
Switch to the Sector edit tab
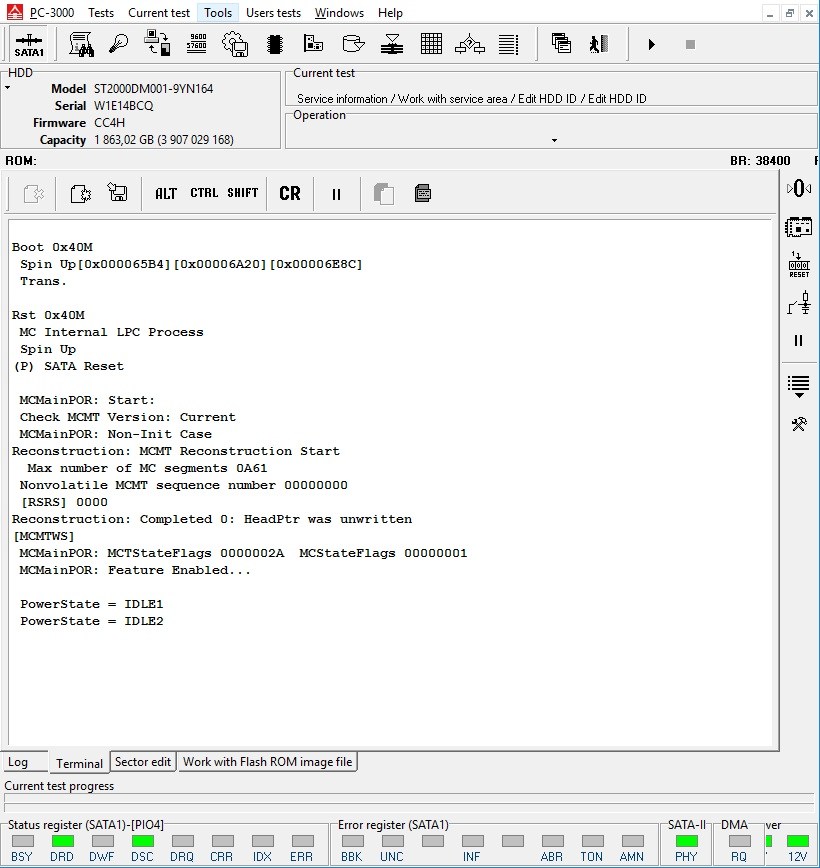click(143, 762)
